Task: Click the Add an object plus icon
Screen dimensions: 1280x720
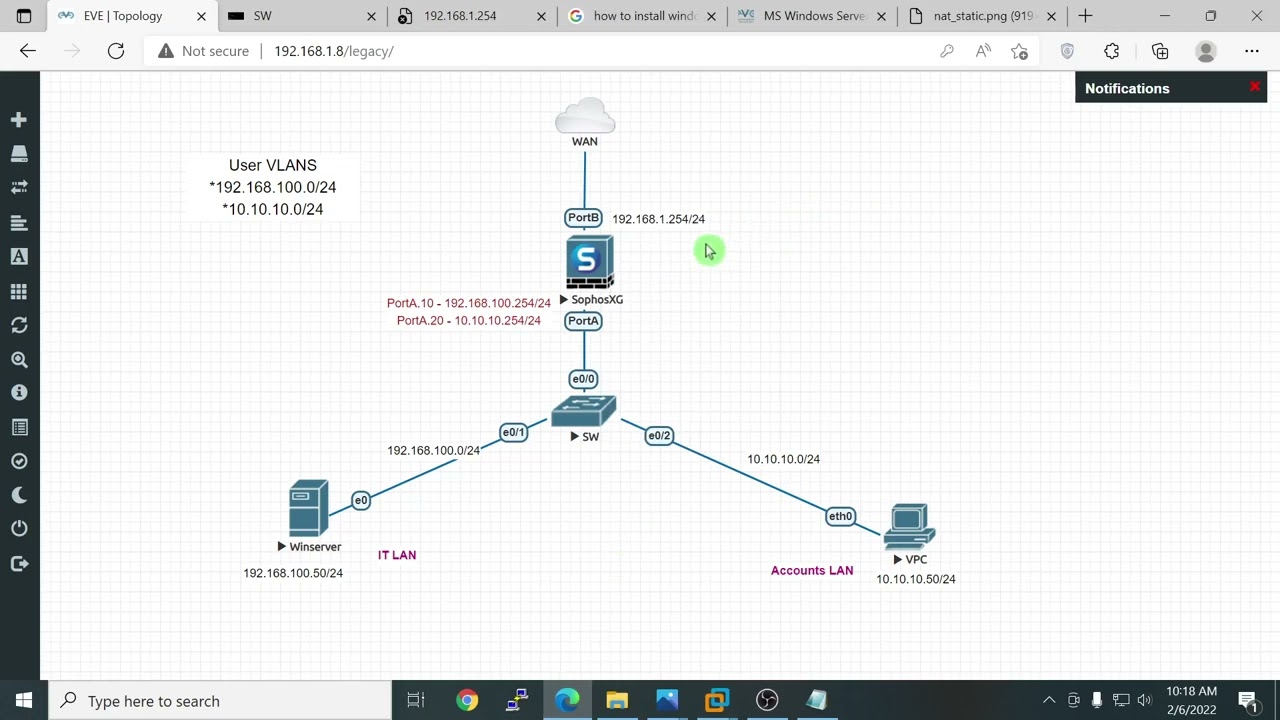Action: [19, 120]
